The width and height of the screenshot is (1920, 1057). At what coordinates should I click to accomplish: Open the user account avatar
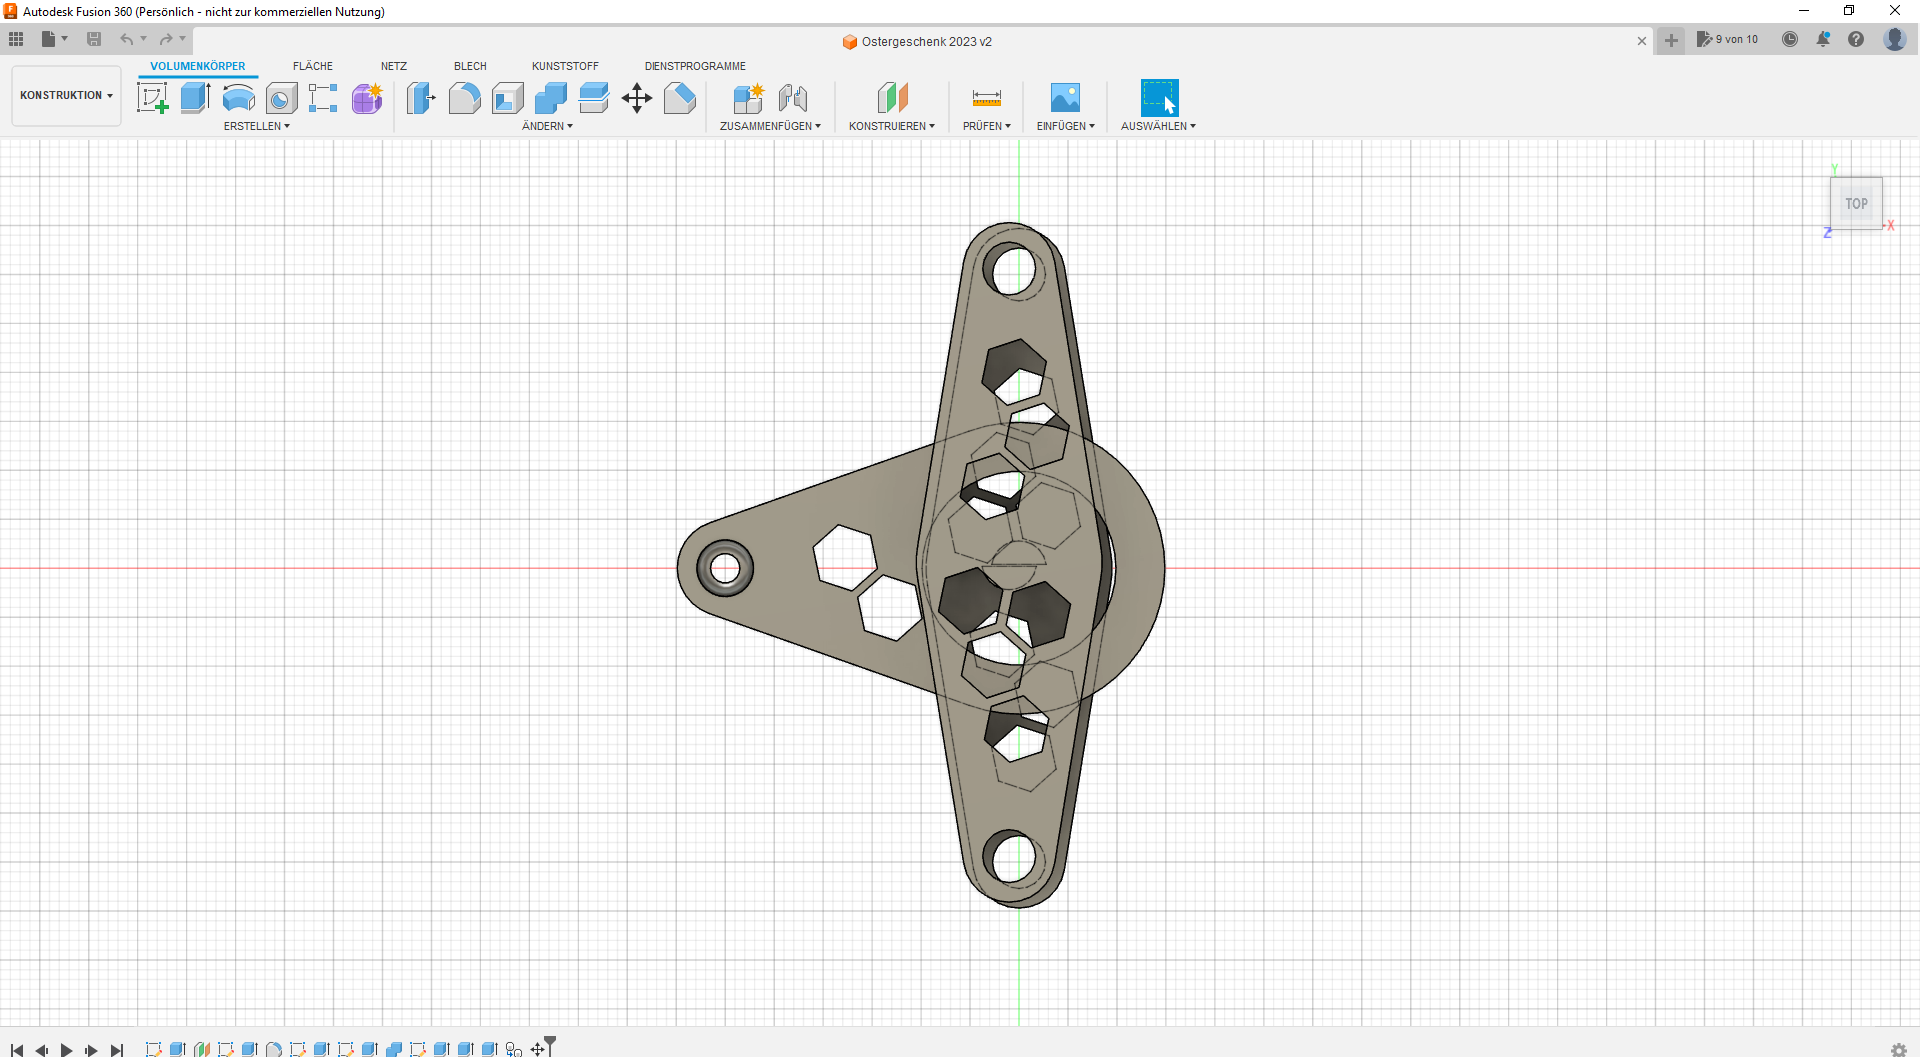(1895, 39)
